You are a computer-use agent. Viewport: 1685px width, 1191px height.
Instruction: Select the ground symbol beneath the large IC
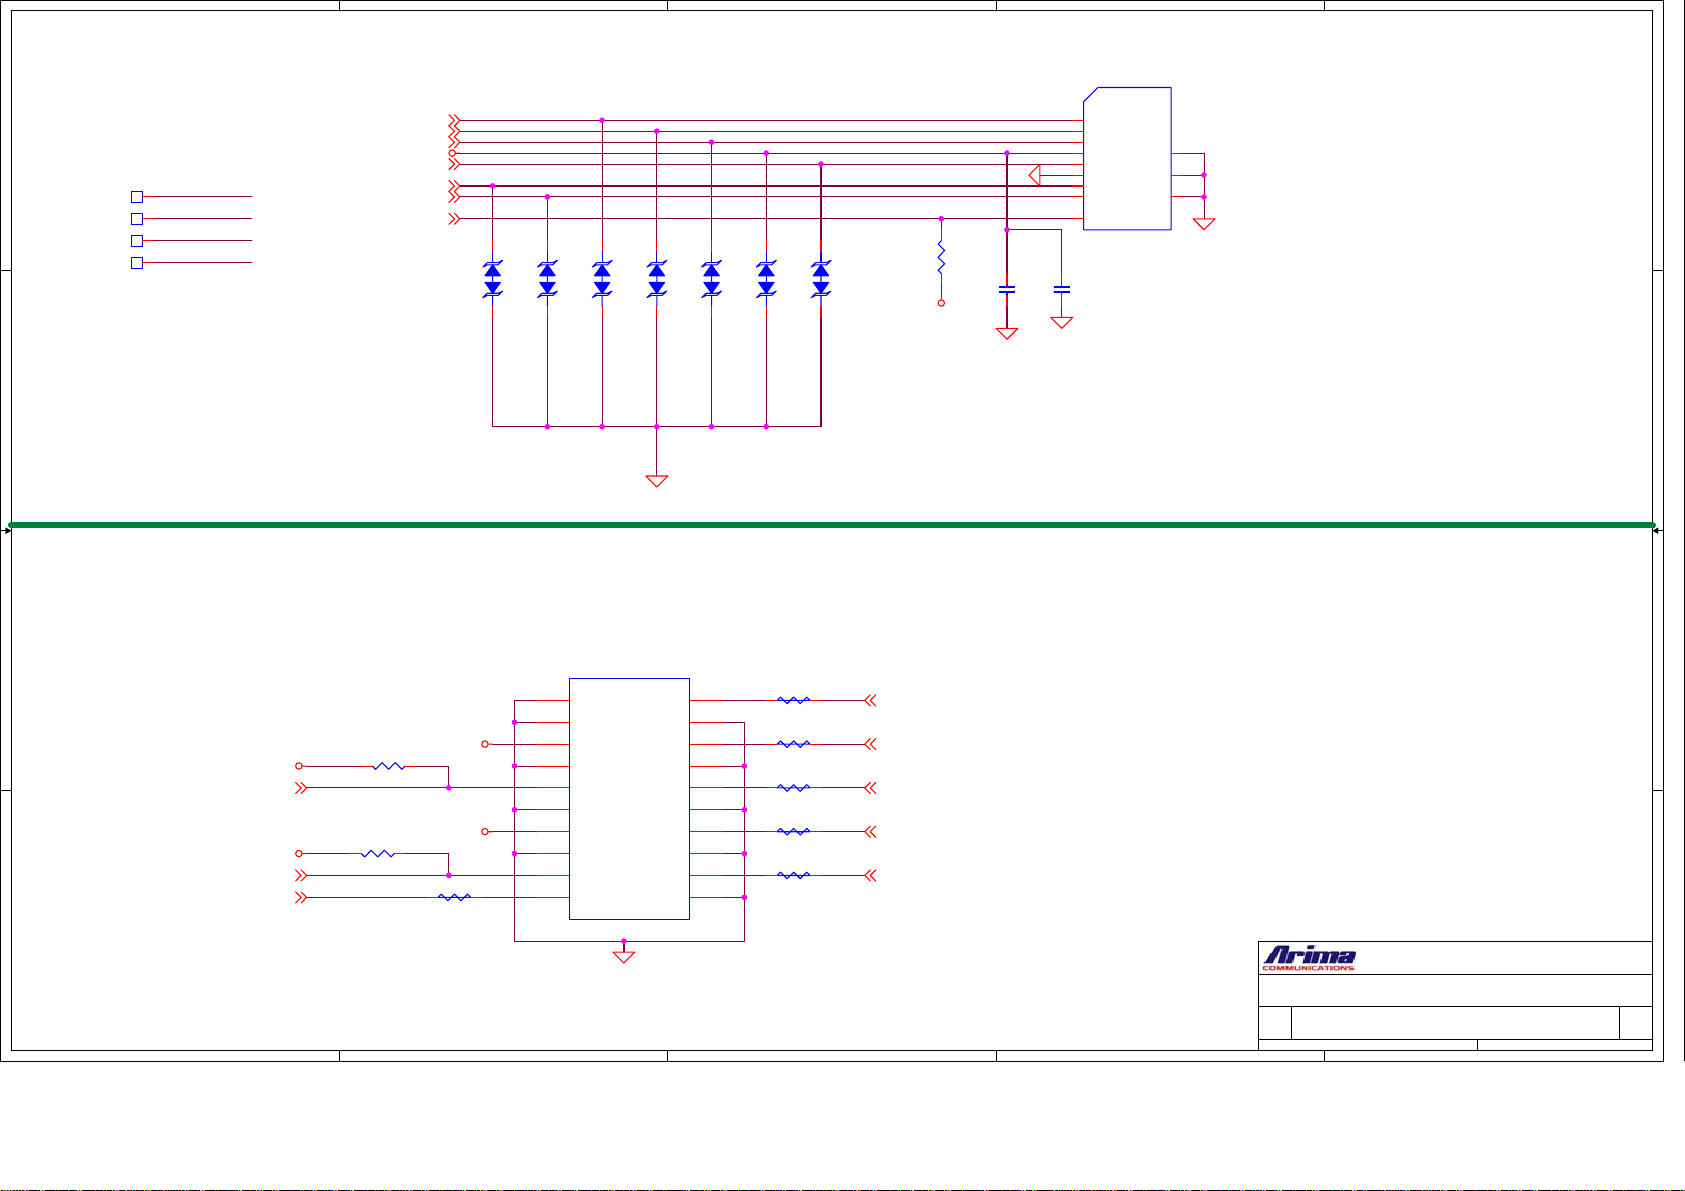(623, 957)
